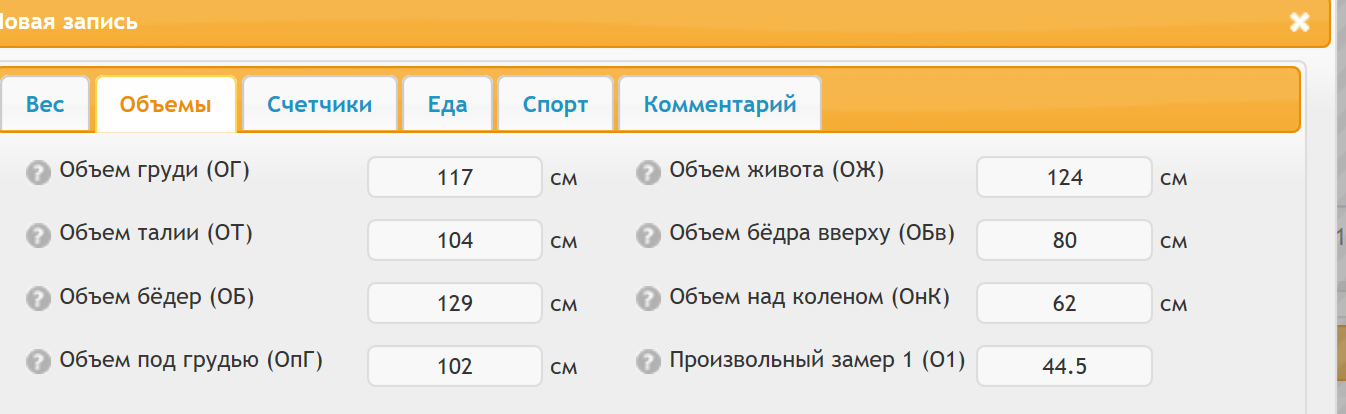Click help icon next to Объем живота (ОЖ)

[648, 172]
